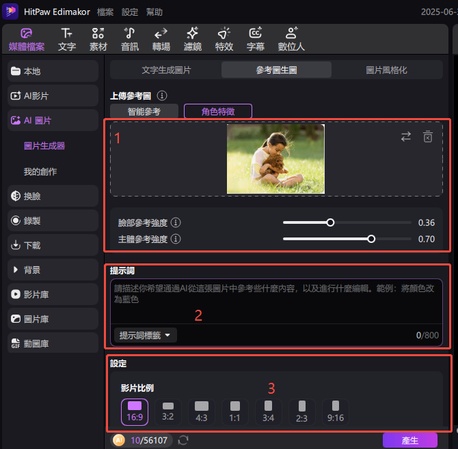The height and width of the screenshot is (449, 458).
Task: Click the 產生 generate button
Action: tap(410, 440)
